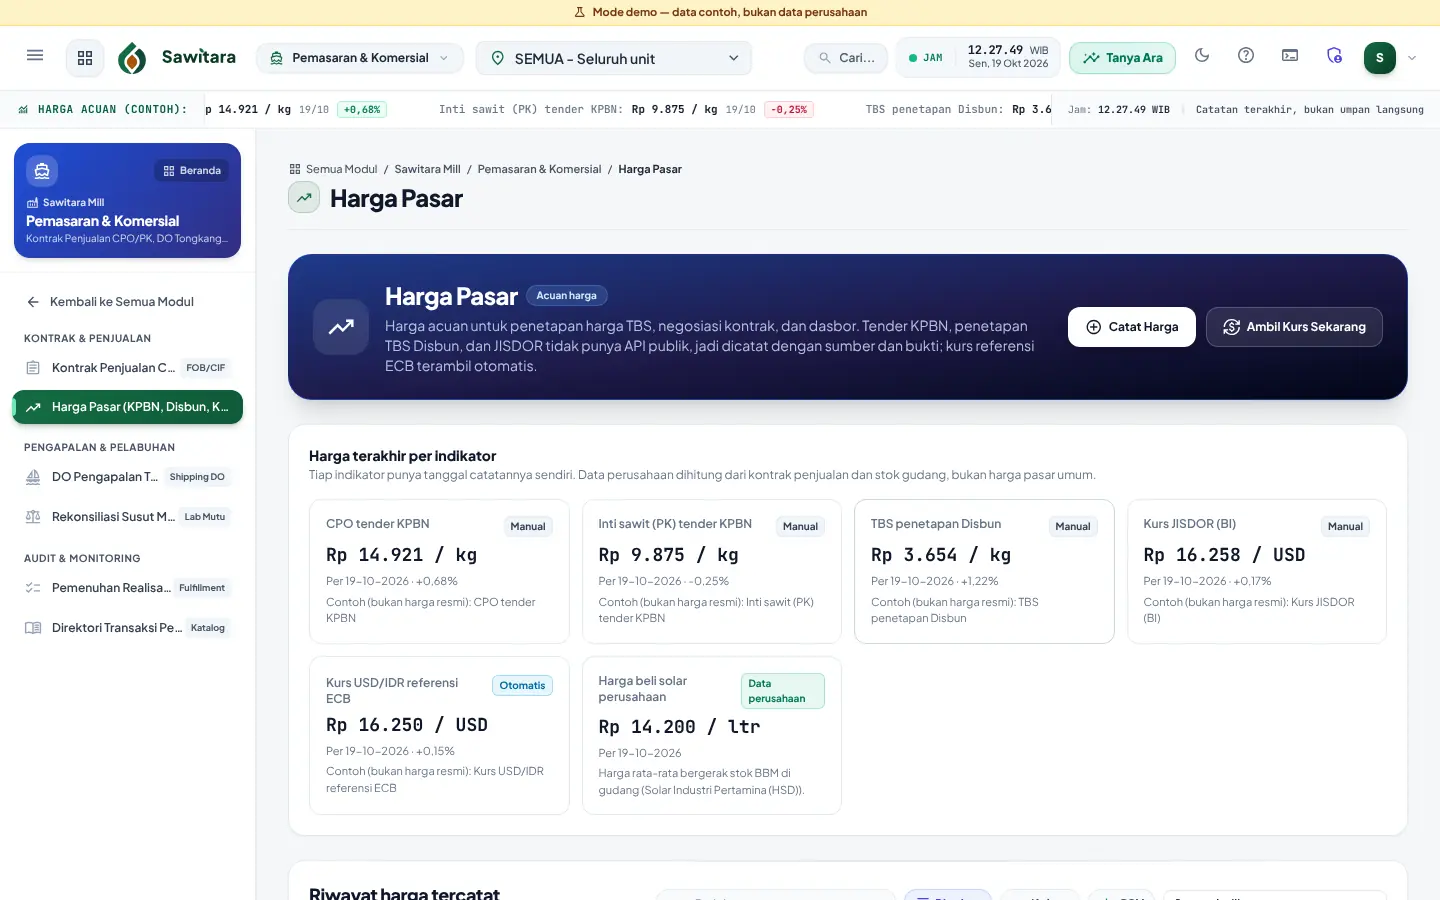Open Pemenuhan Realisasi sidebar item
The image size is (1440, 900).
[128, 588]
